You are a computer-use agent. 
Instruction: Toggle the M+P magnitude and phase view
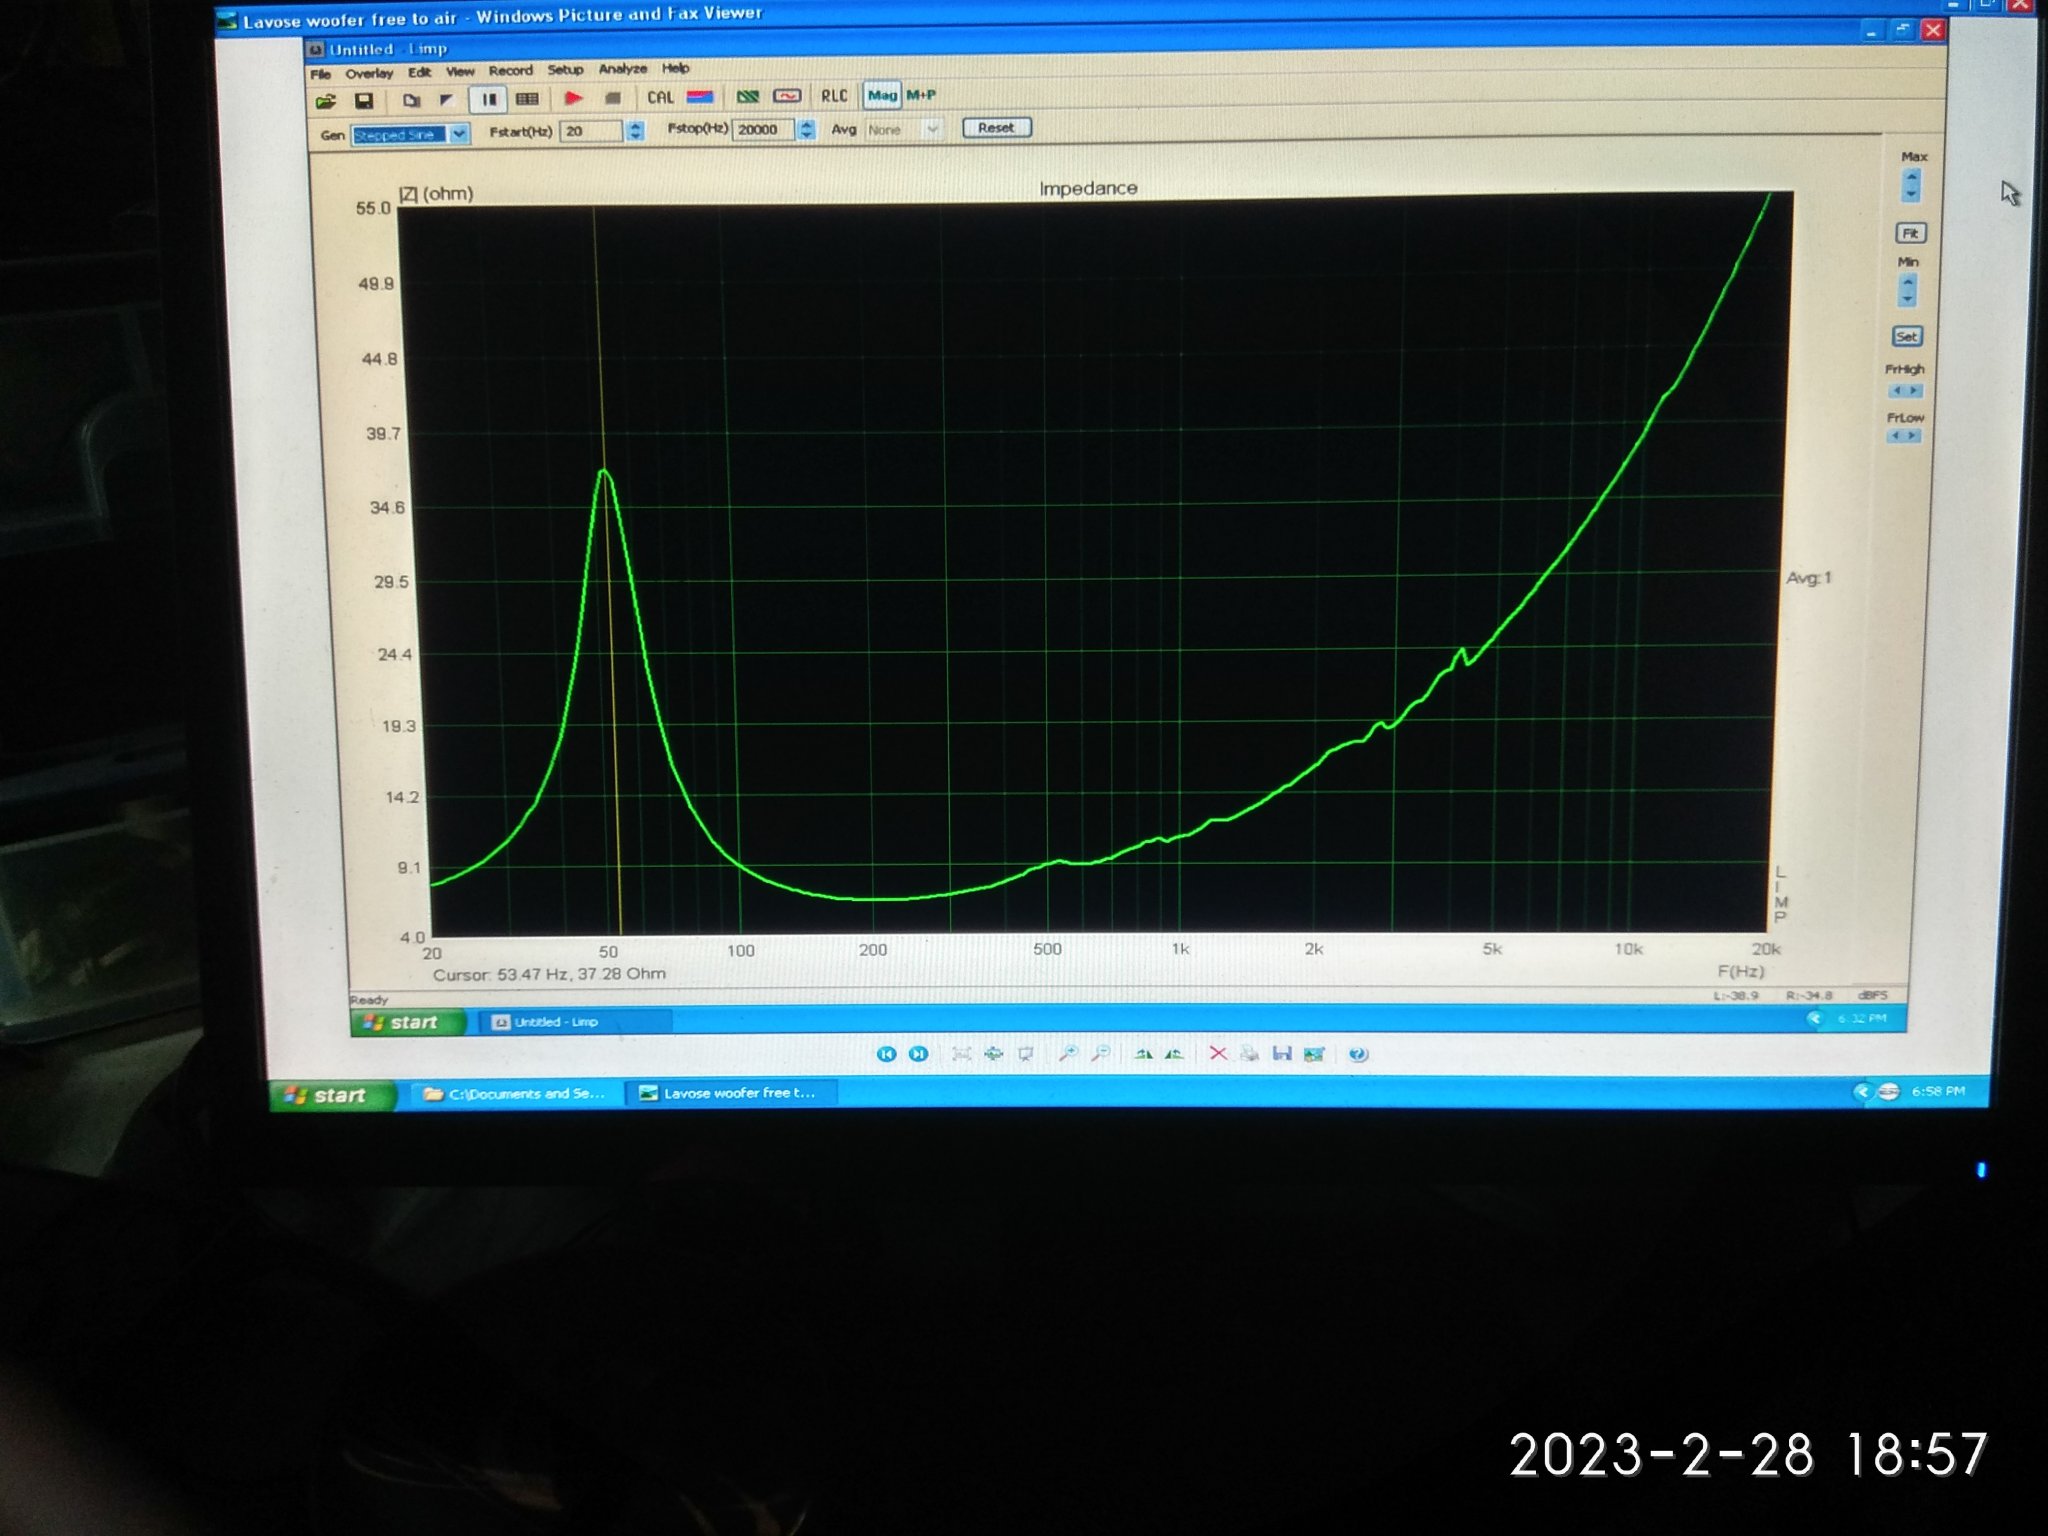921,95
